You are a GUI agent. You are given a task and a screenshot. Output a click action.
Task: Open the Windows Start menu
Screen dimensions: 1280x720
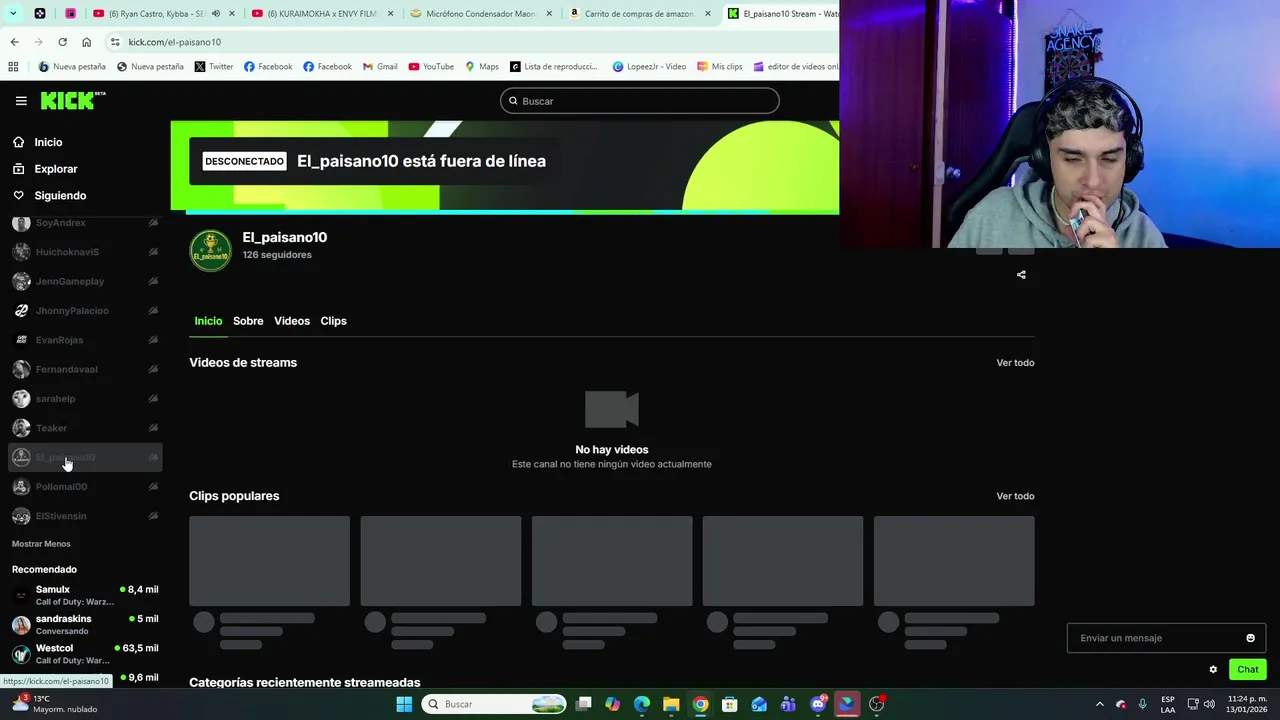tap(404, 704)
